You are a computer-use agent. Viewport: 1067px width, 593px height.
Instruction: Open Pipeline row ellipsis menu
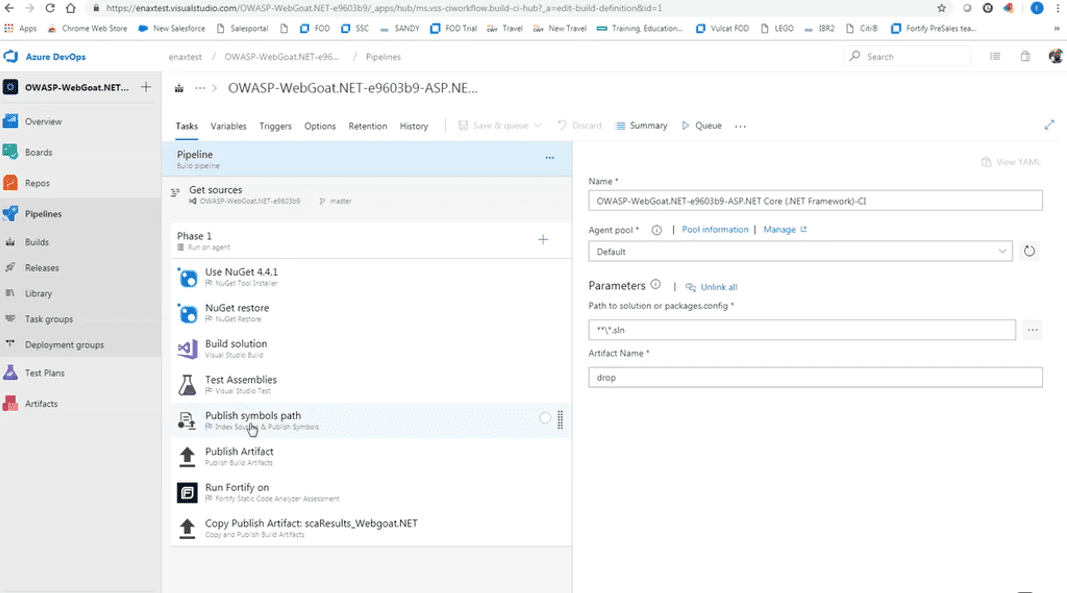(550, 158)
